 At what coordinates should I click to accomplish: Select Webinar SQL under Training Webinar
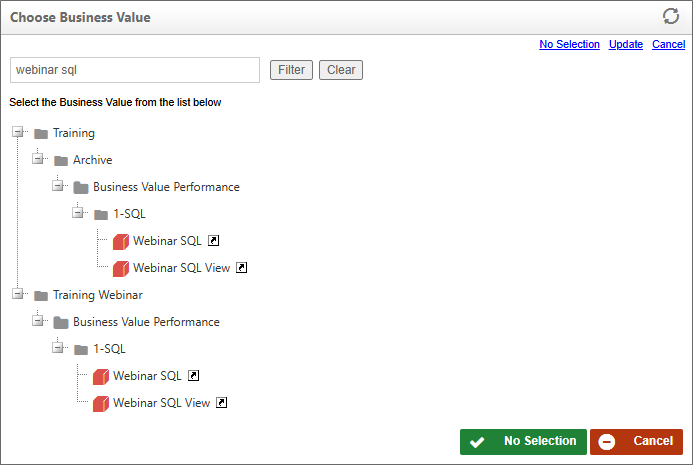tap(147, 376)
